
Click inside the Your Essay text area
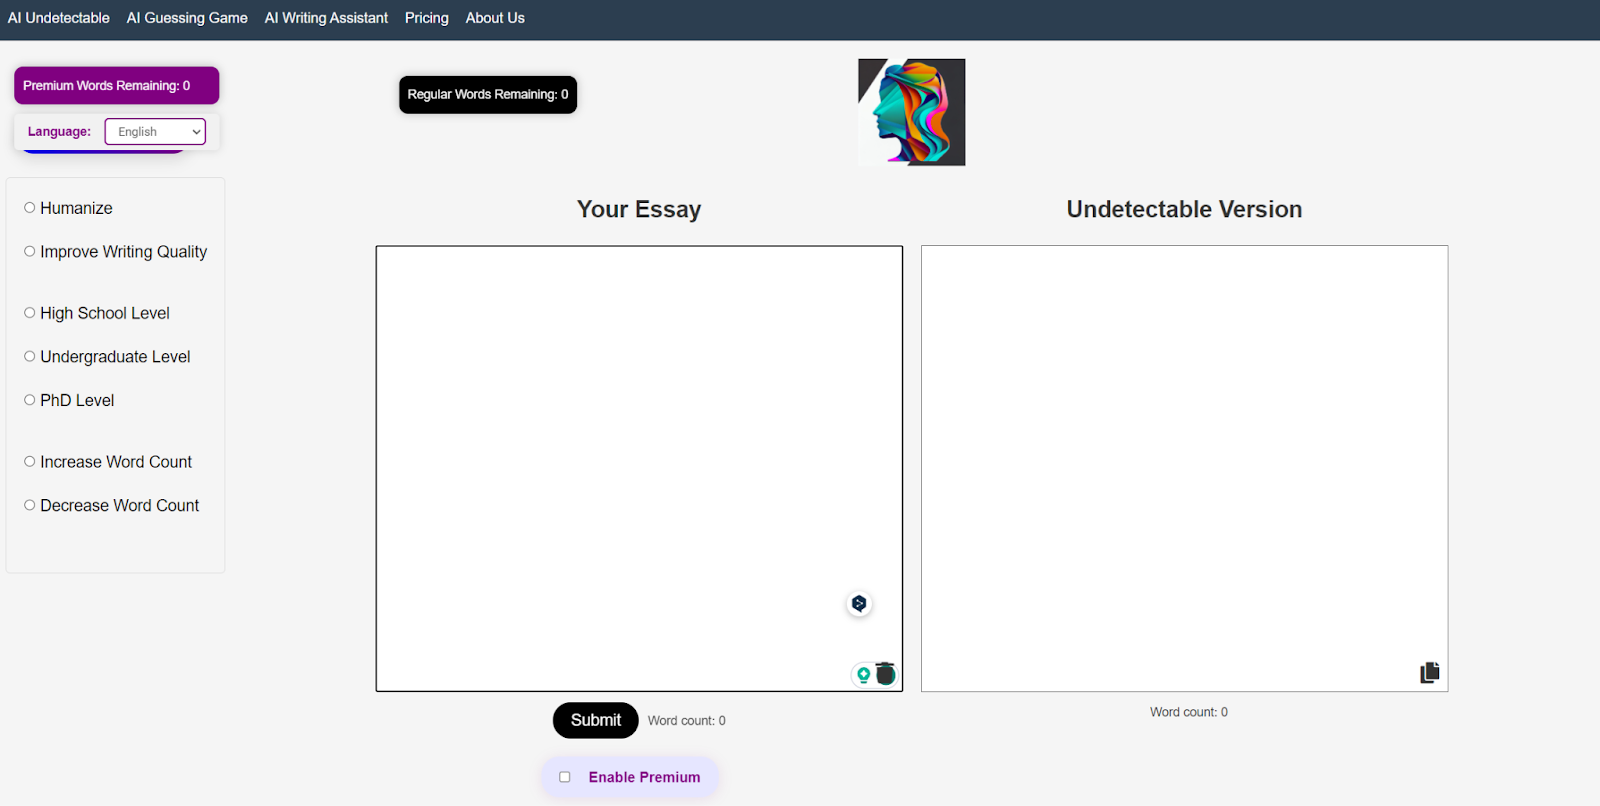pos(639,468)
